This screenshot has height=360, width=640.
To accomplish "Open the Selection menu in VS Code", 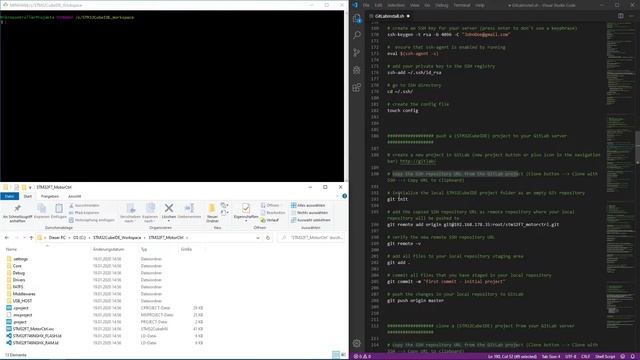I will point(396,5).
